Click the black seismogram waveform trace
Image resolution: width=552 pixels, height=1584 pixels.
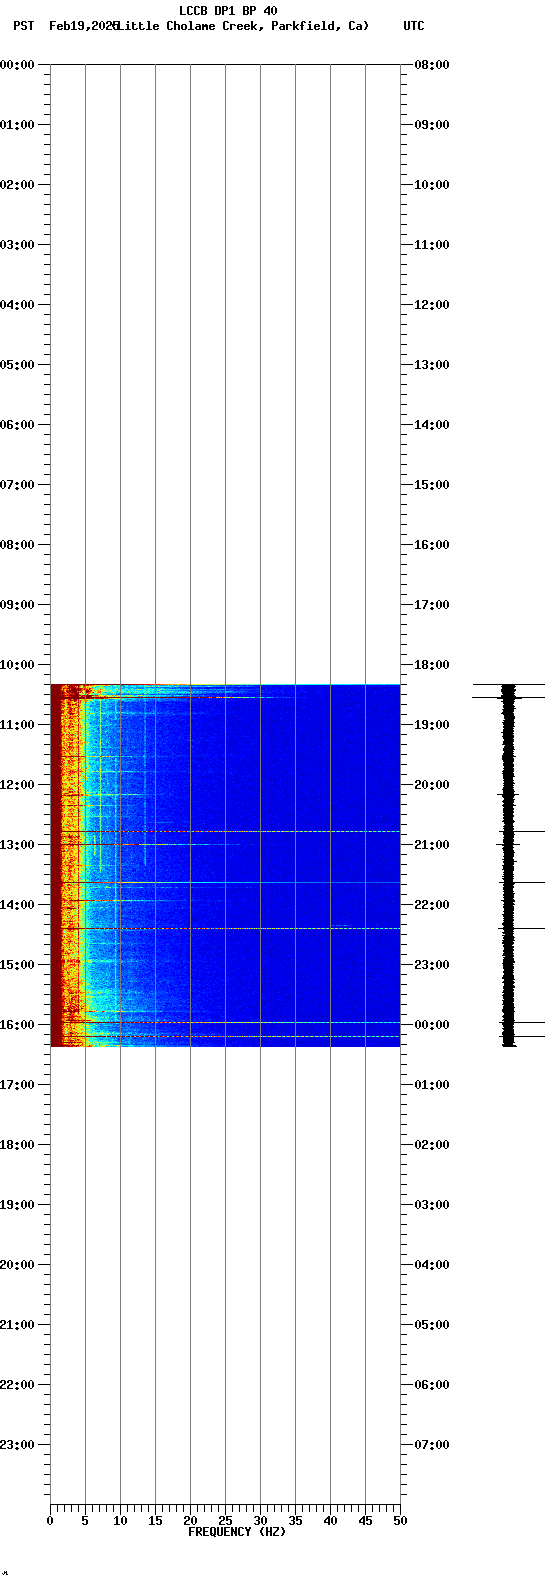point(508,865)
